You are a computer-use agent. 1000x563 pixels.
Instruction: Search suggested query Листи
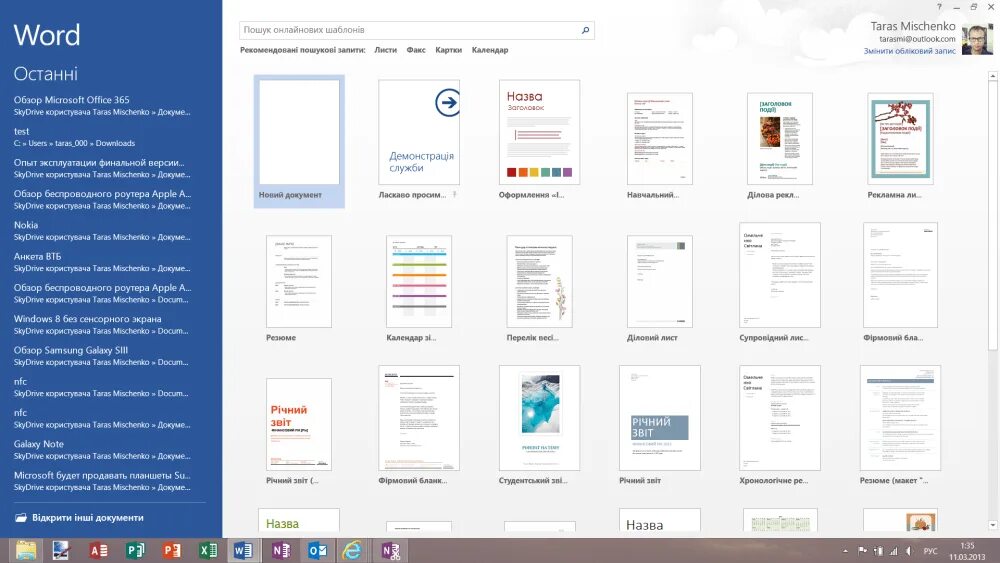point(385,50)
